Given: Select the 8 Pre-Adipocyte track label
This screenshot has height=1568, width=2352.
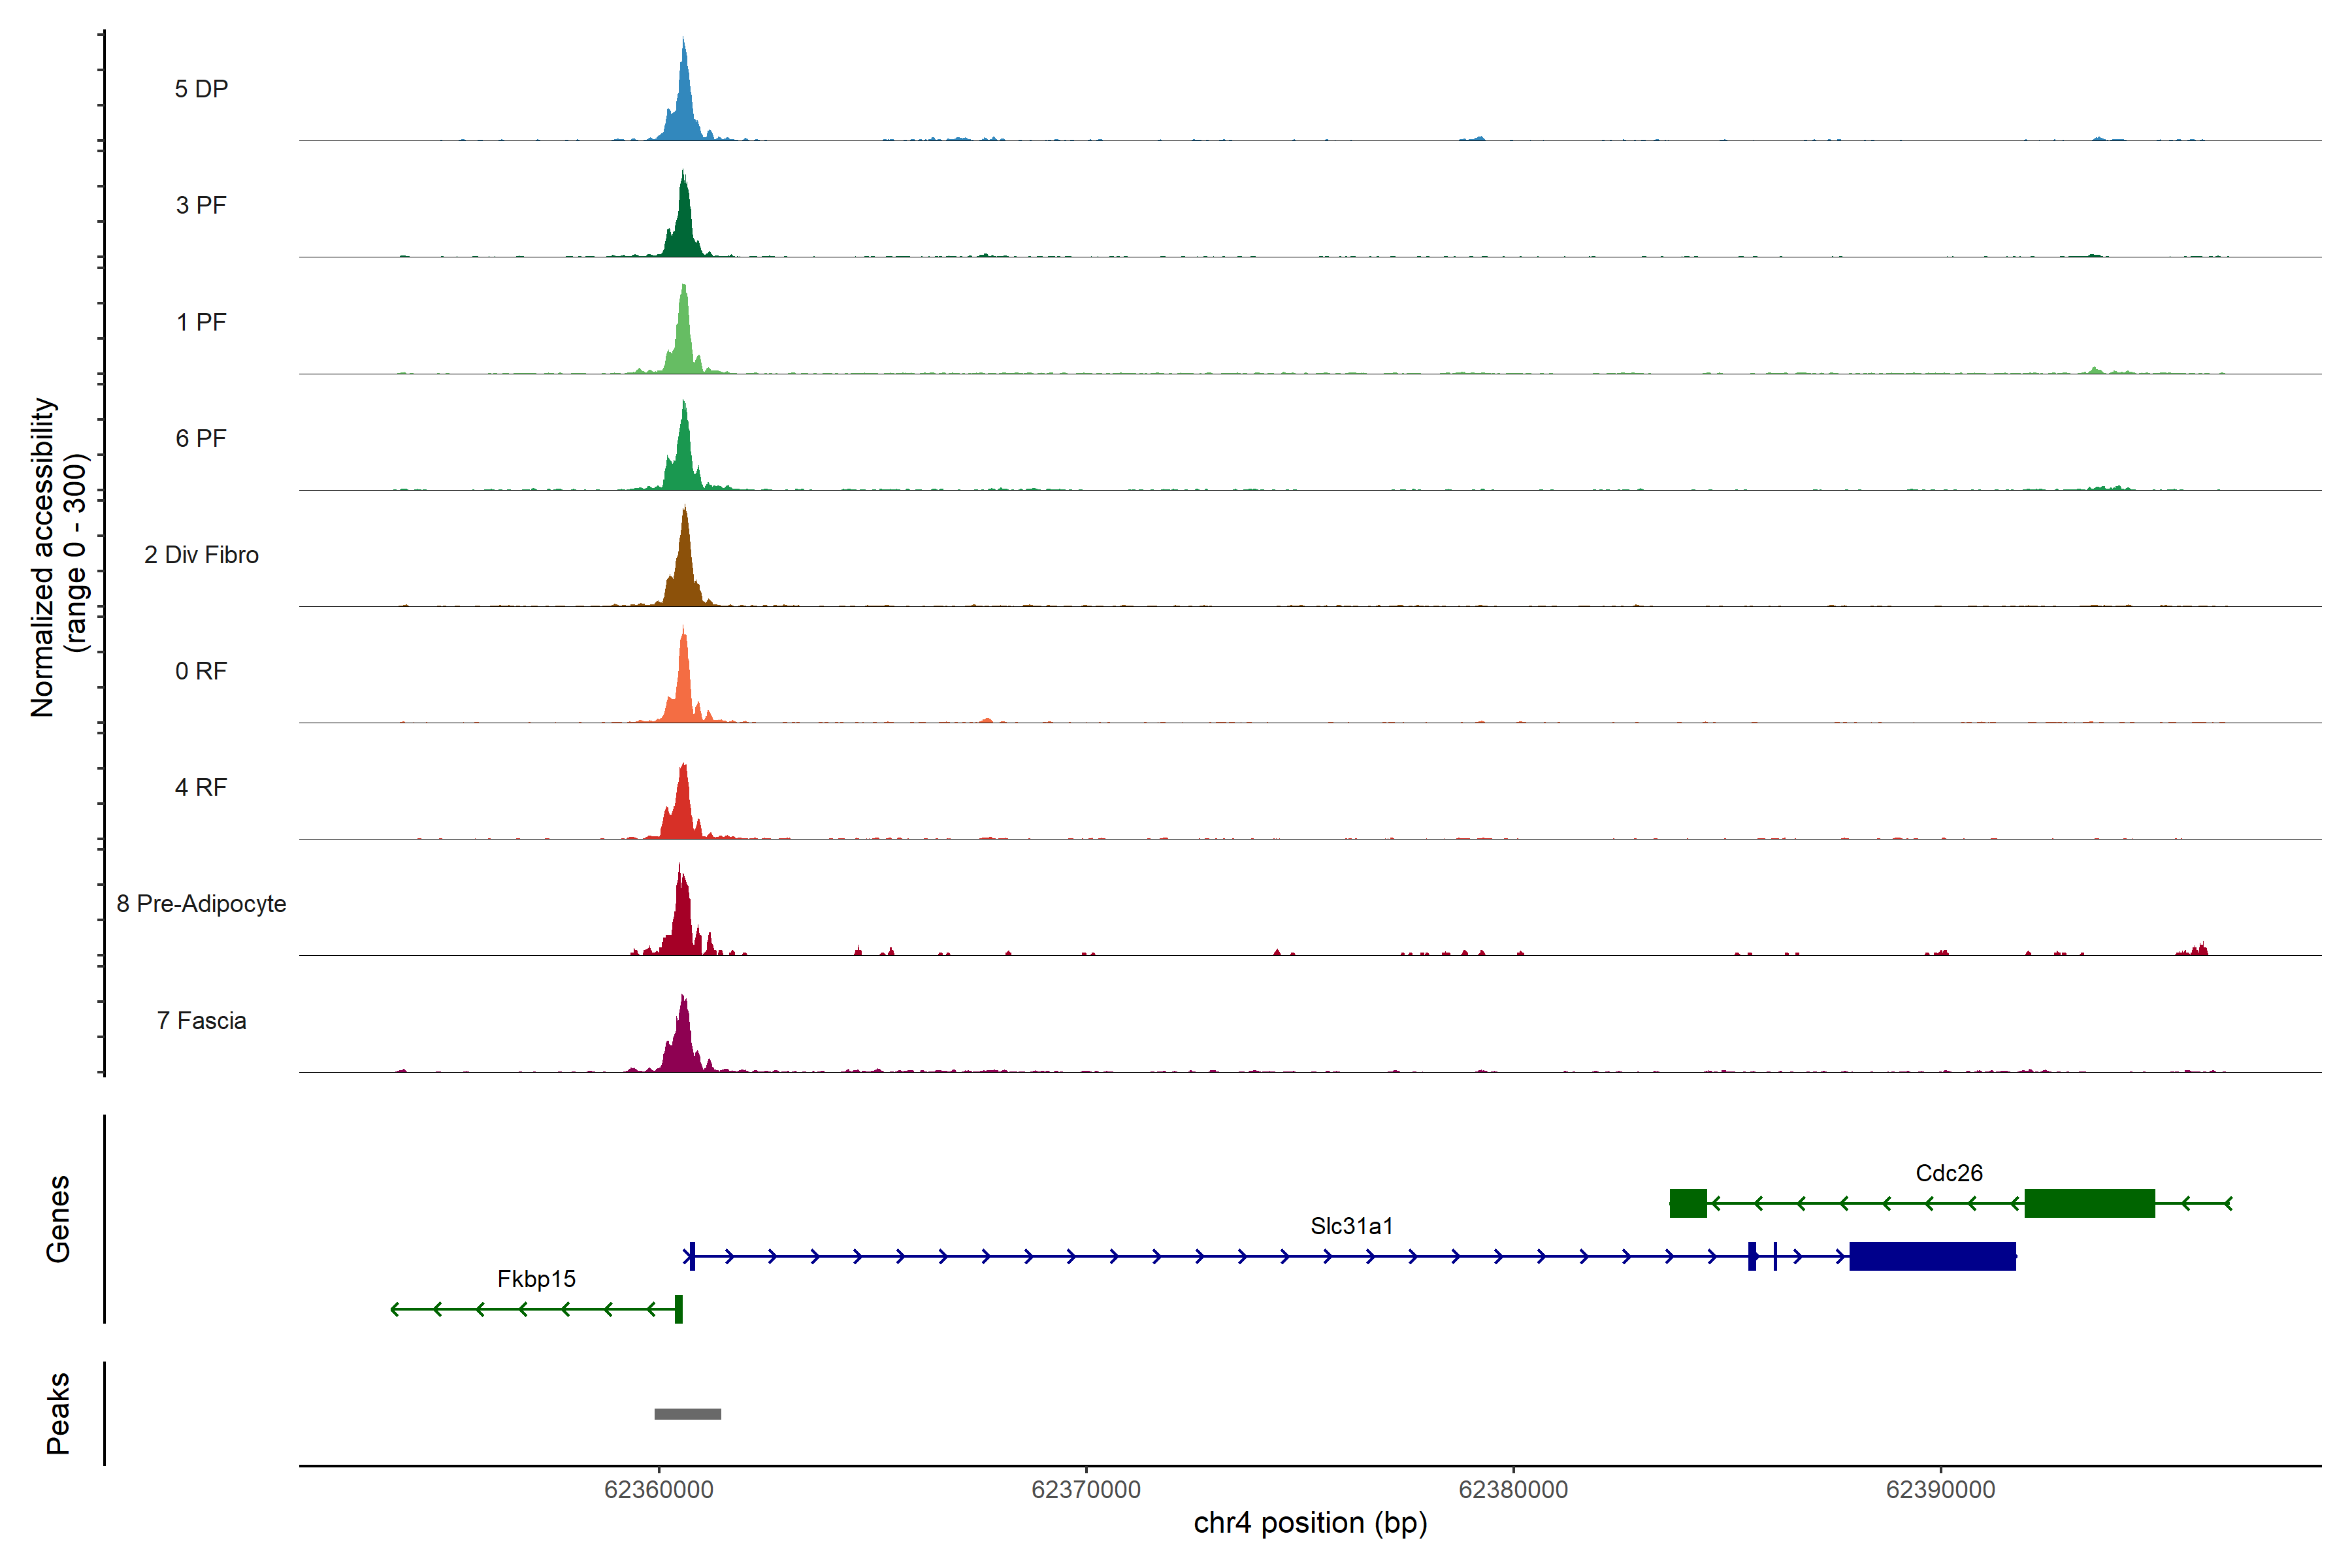Looking at the screenshot, I should [x=201, y=904].
